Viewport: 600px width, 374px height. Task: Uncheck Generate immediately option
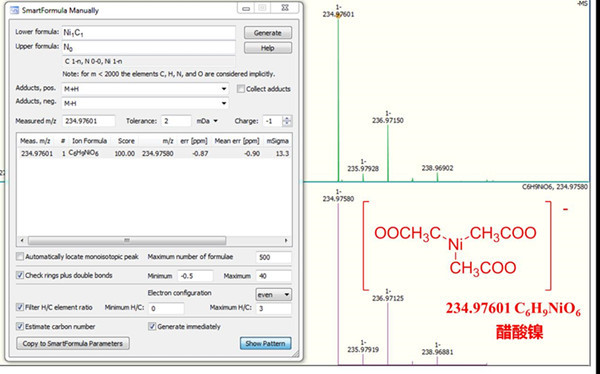point(152,327)
